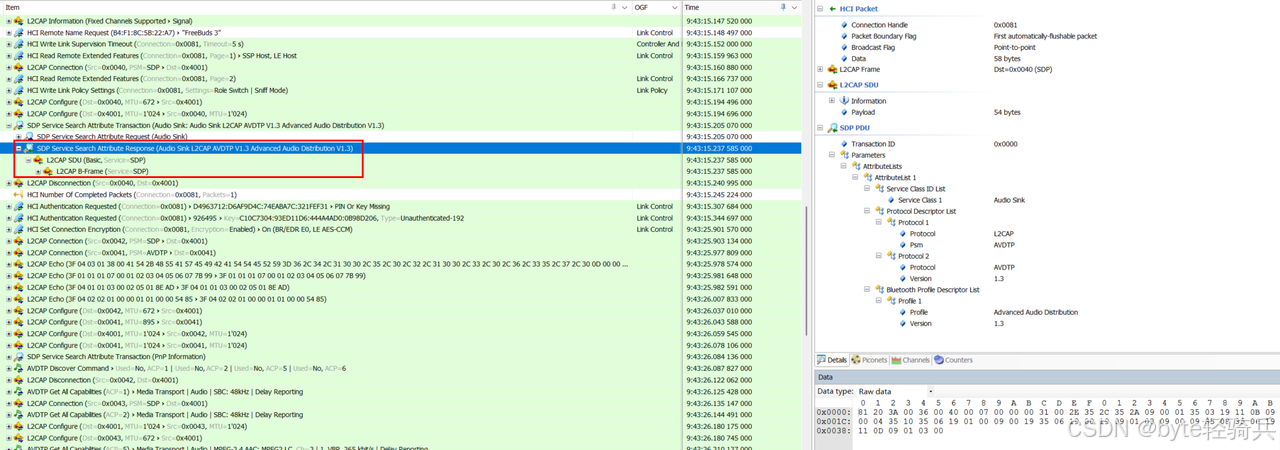Click the L2CAP B-Frame row icon
Viewport: 1280px width, 450px height.
[48, 171]
